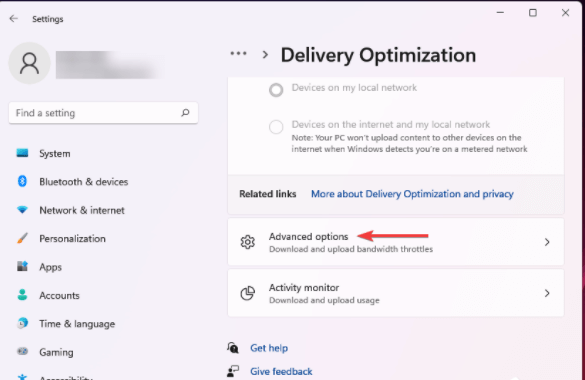Maximize the Settings window
Screen dimensions: 585x380
coord(533,13)
